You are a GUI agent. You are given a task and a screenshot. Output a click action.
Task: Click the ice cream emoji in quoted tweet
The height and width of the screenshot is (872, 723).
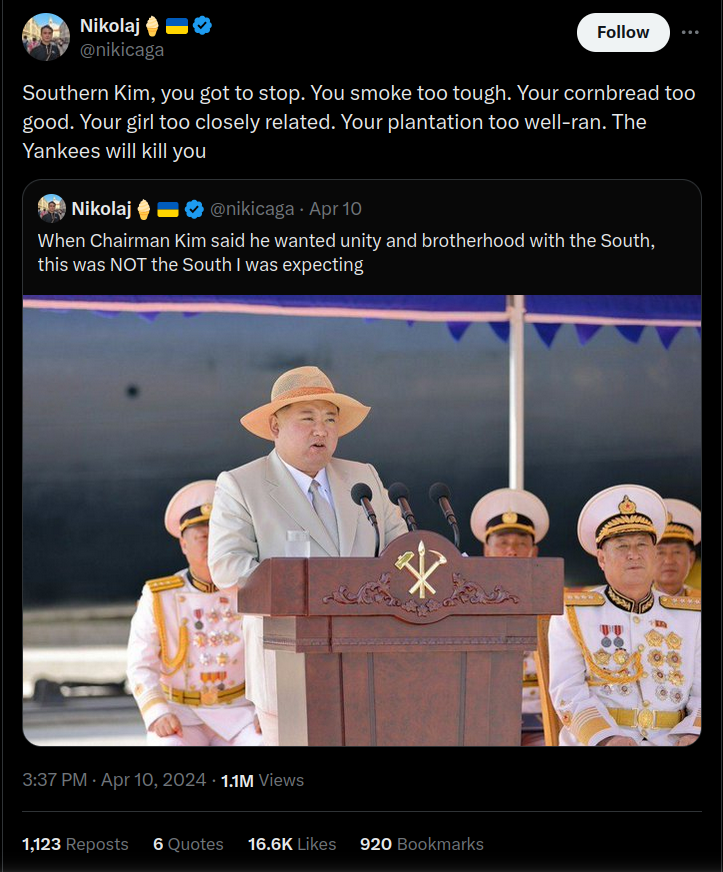click(x=144, y=209)
